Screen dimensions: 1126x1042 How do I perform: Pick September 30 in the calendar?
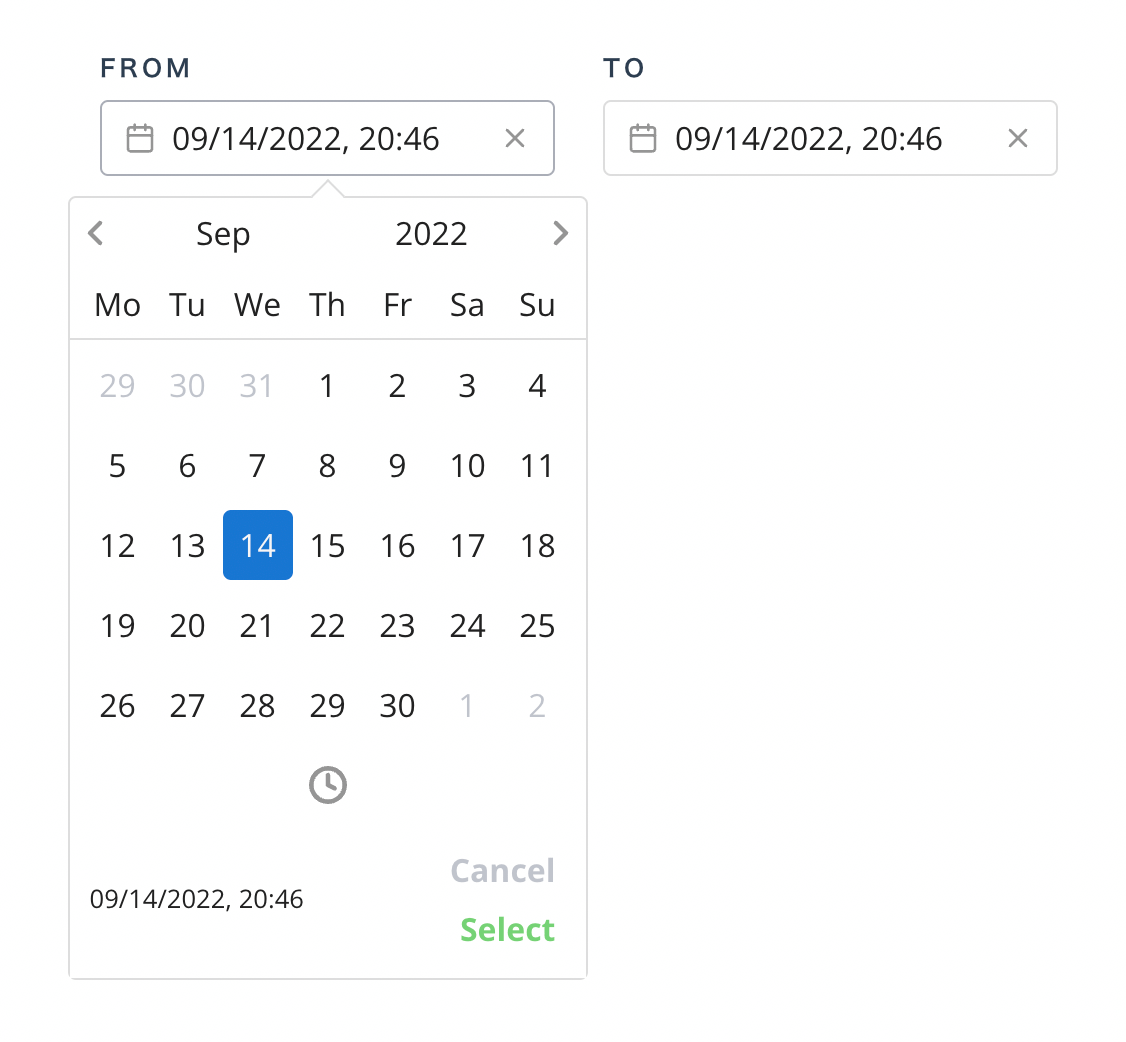pyautogui.click(x=397, y=705)
